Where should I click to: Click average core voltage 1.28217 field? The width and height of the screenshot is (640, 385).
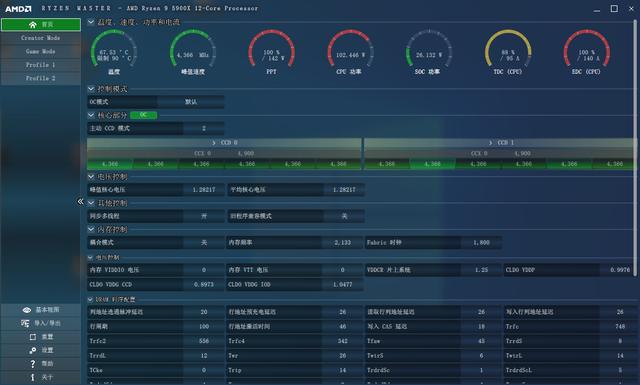pyautogui.click(x=344, y=190)
